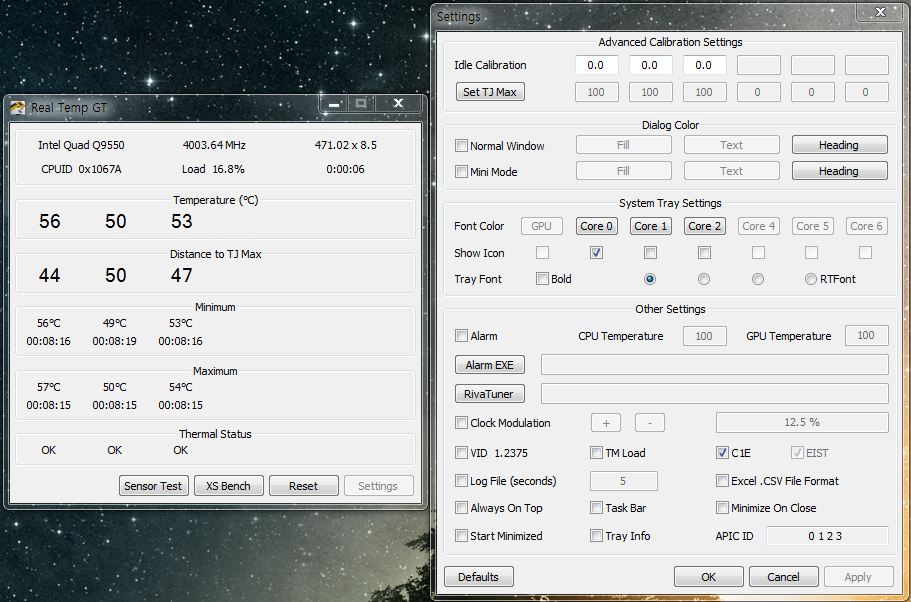Viewport: 911px width, 602px height.
Task: Click the APIC ID field
Action: pos(827,536)
